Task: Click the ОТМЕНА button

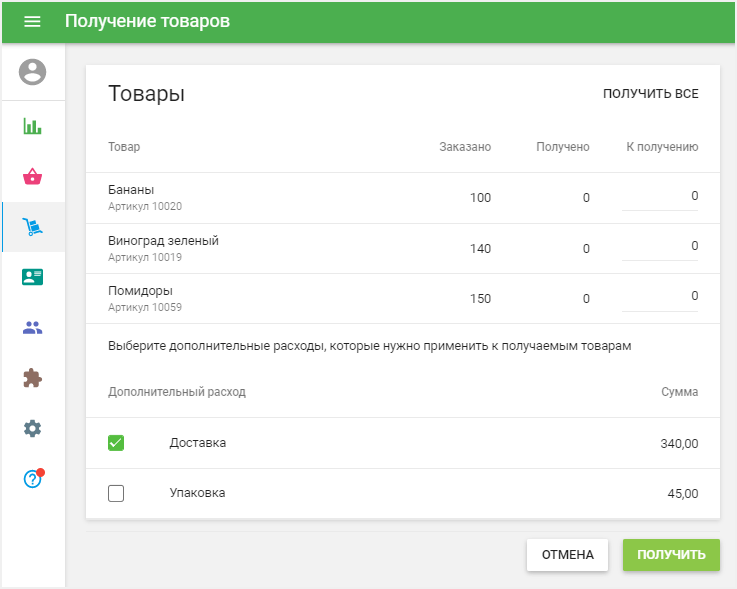Action: [x=567, y=555]
